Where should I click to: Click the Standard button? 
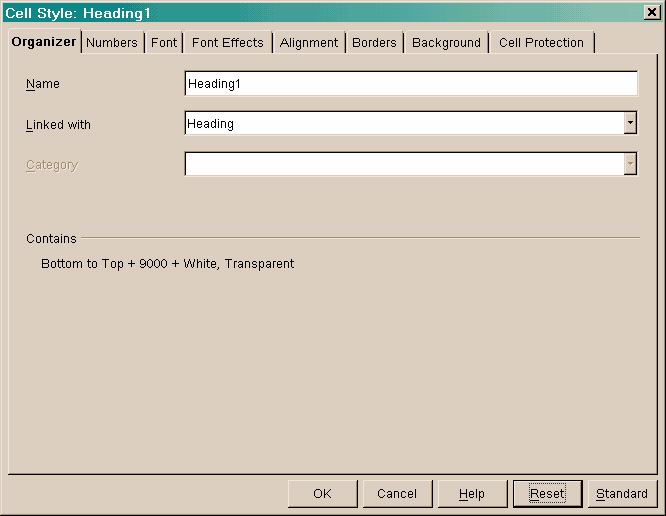(x=622, y=494)
